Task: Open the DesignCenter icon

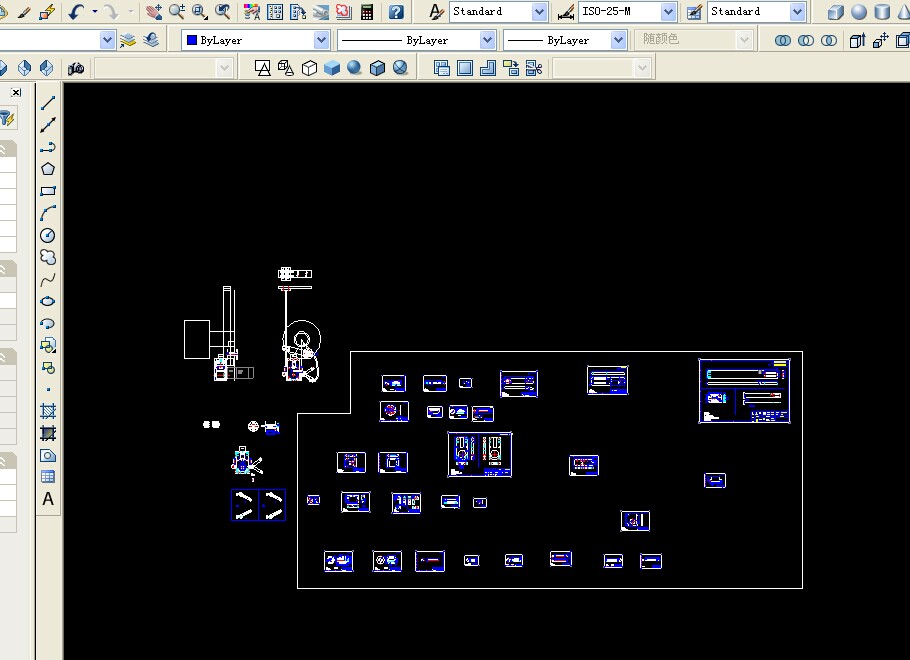Action: [275, 12]
